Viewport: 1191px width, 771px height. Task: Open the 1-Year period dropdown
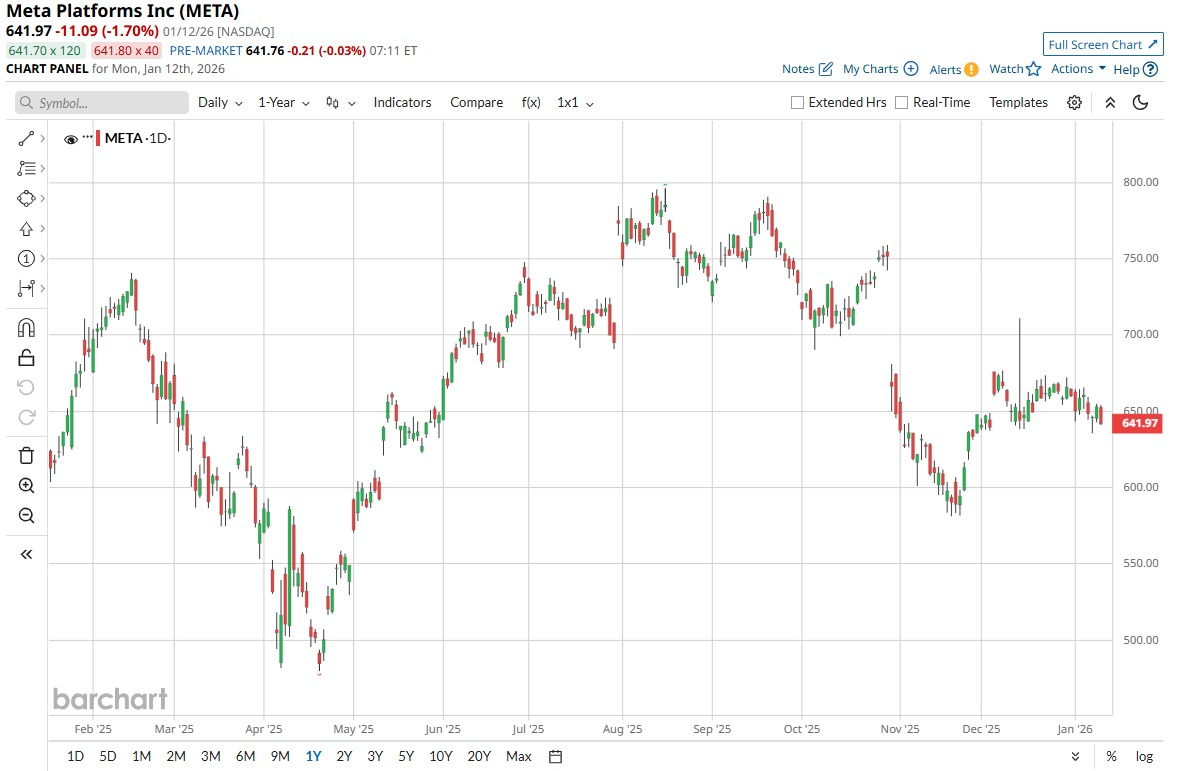284,103
